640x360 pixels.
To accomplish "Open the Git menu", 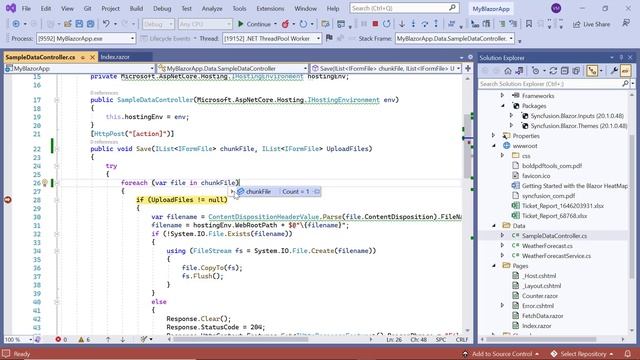I will point(87,8).
